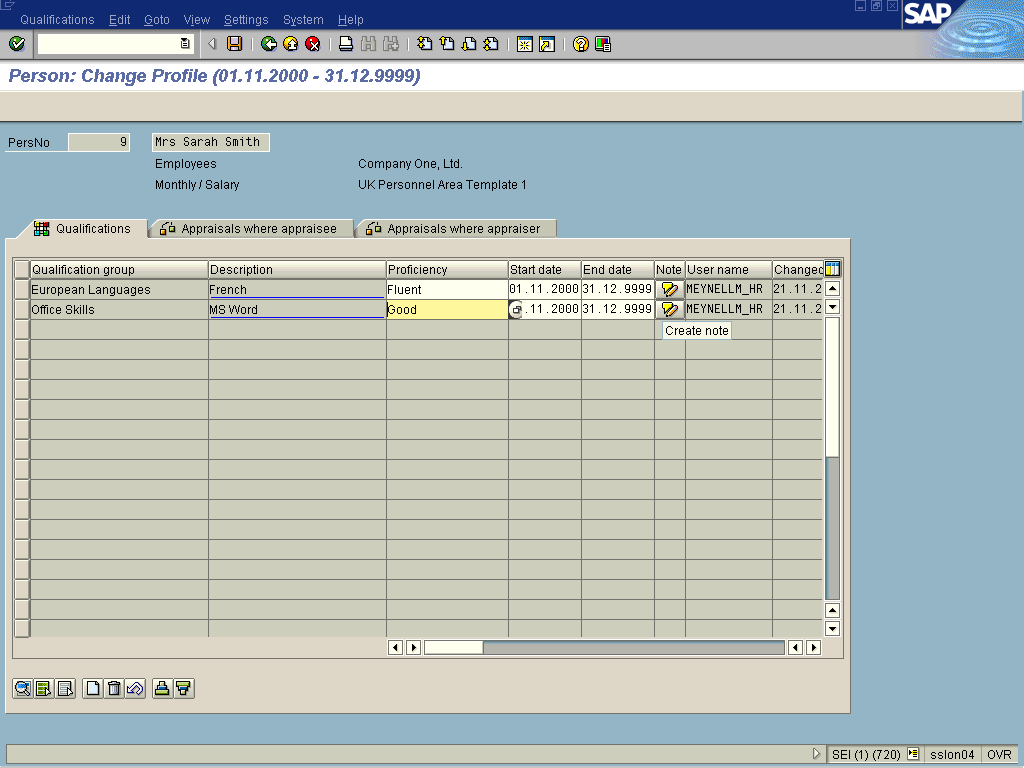Click the sslon04 server name in status bar
Viewport: 1024px width, 768px height.
coord(952,754)
